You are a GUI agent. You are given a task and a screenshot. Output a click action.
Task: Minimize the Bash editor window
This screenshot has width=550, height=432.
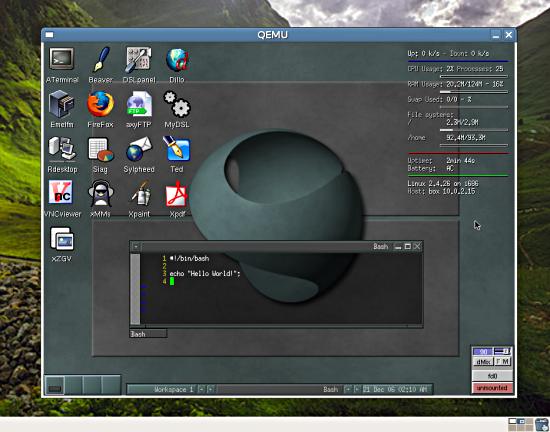(x=397, y=247)
